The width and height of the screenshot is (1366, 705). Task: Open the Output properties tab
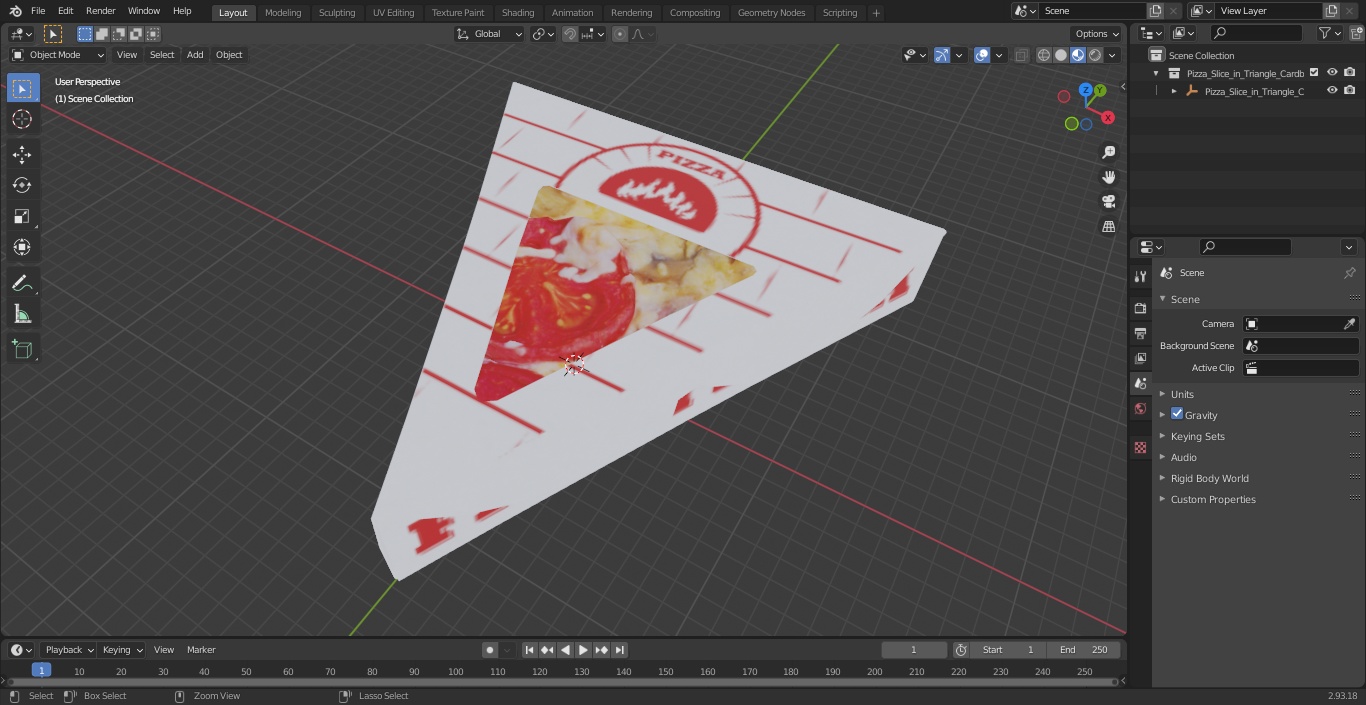(1140, 333)
